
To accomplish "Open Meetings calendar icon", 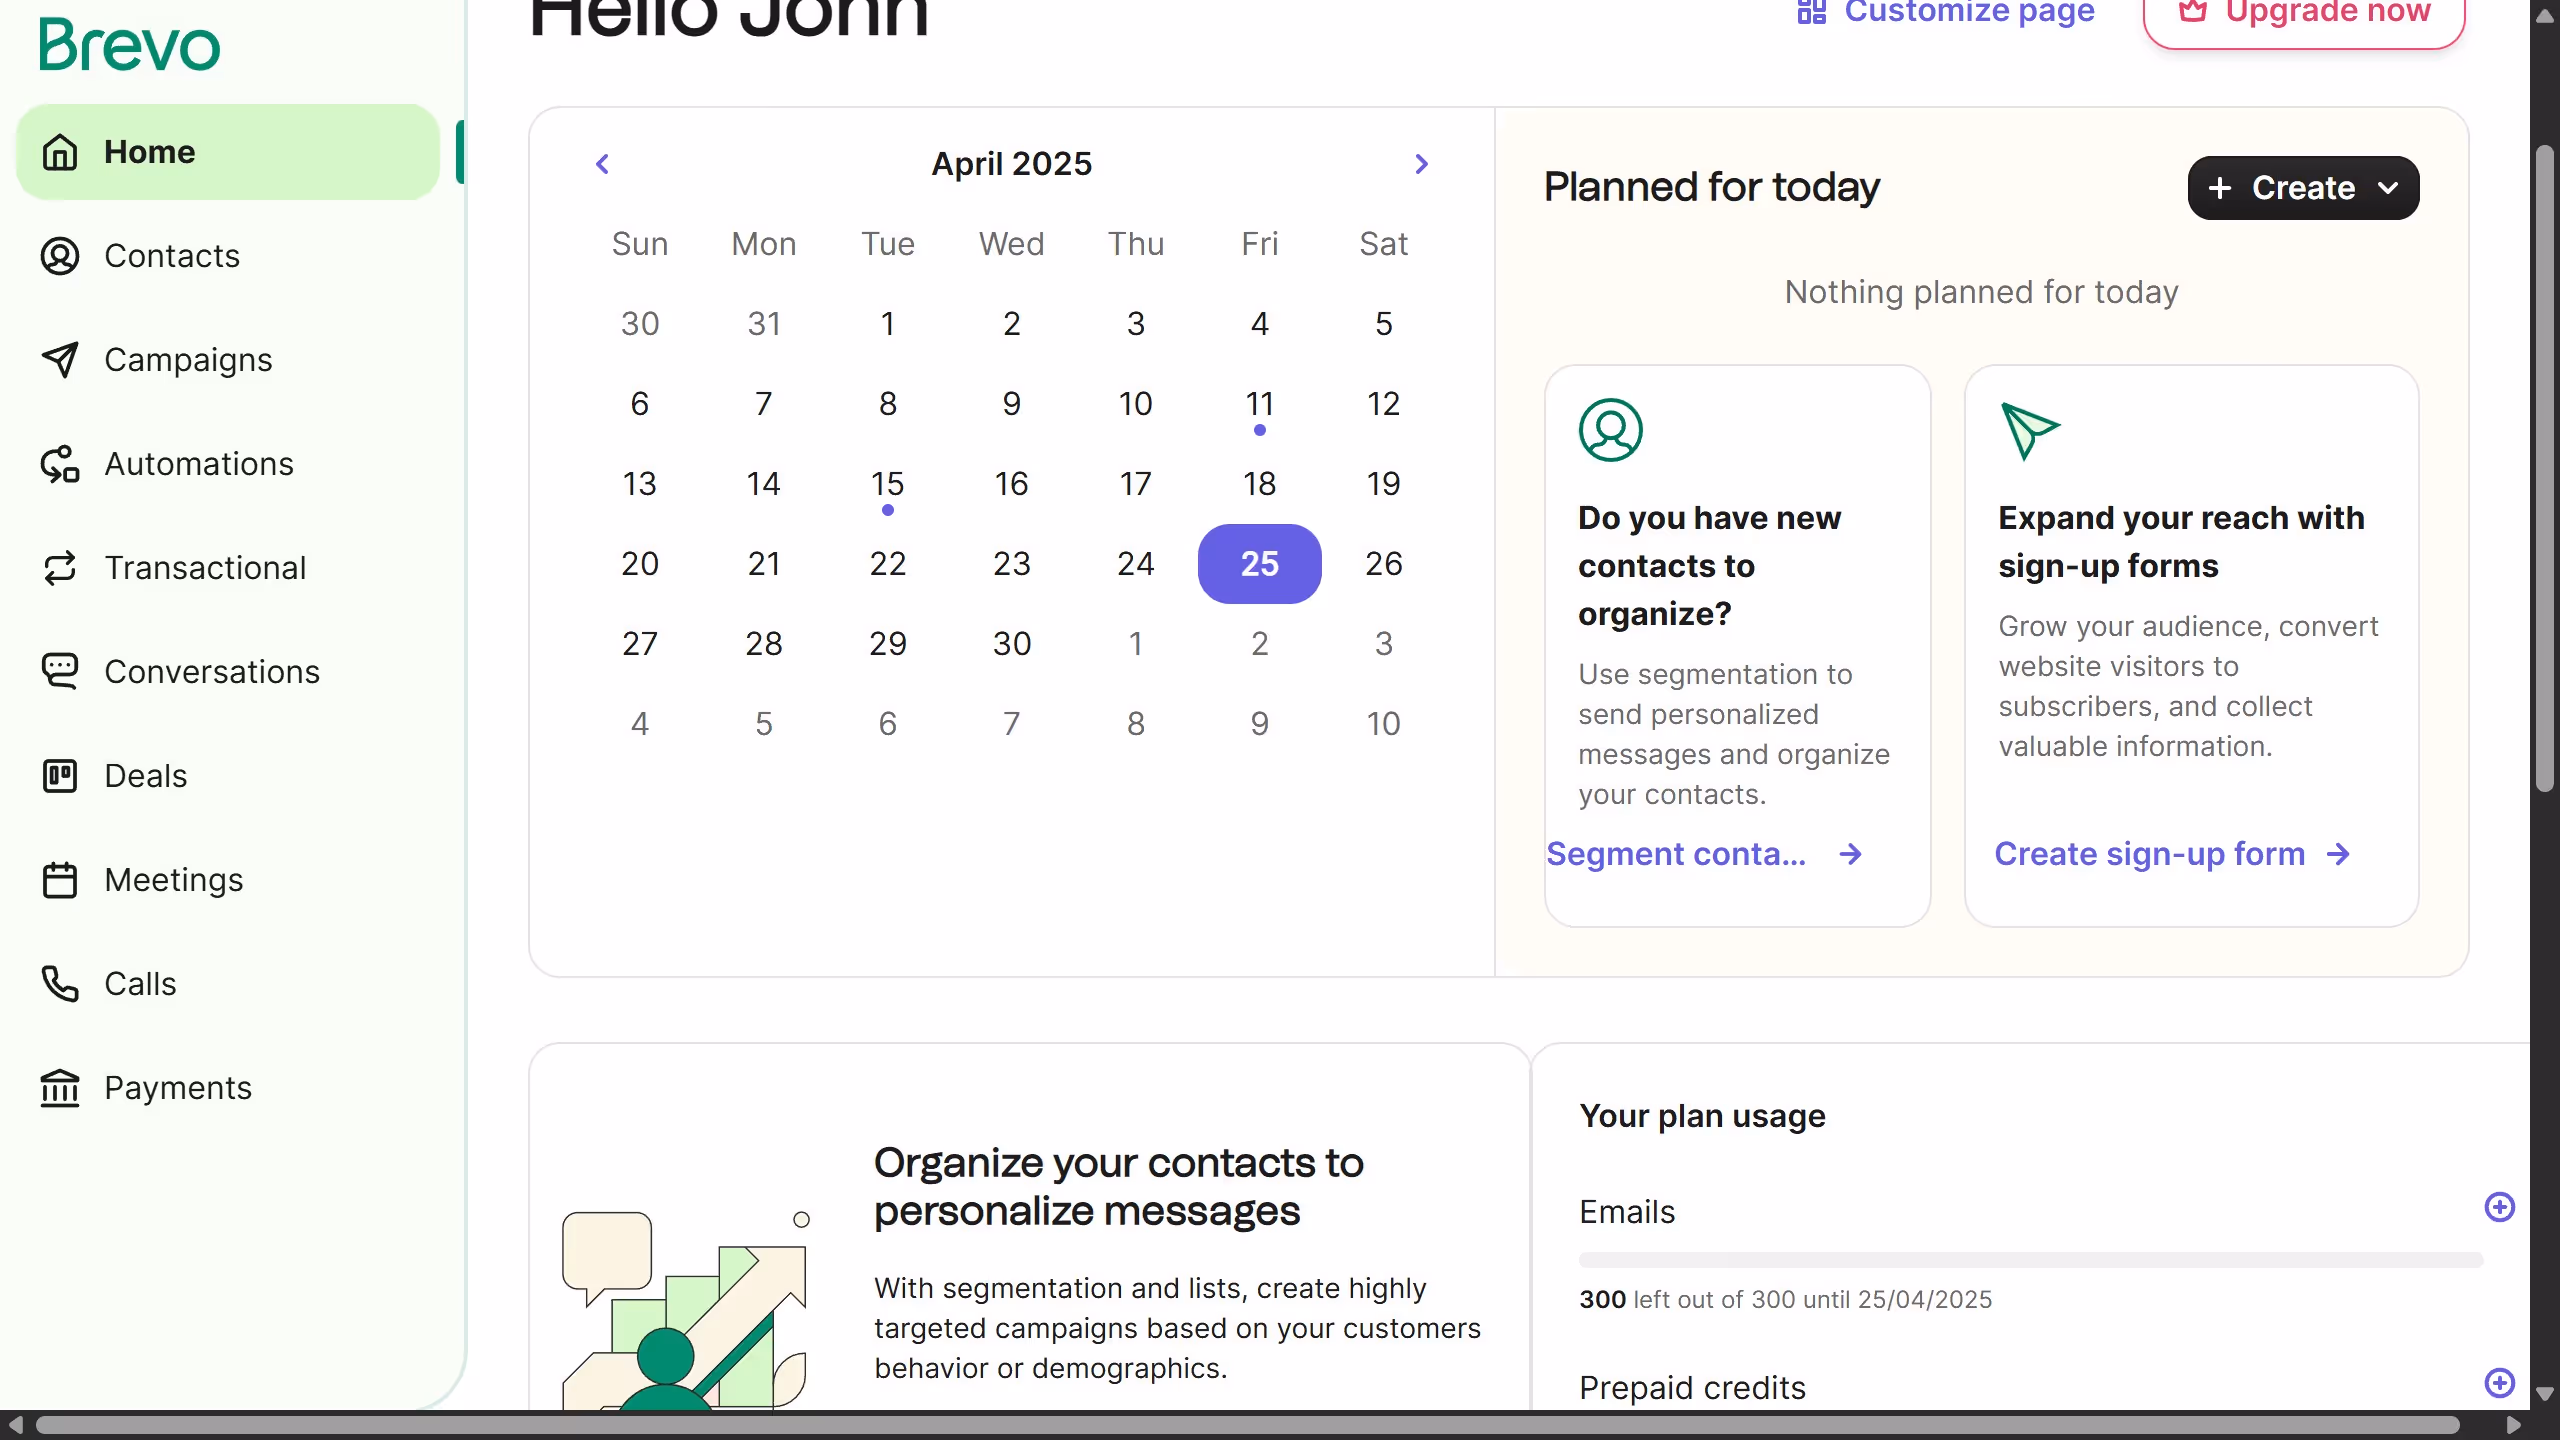I will 60,880.
